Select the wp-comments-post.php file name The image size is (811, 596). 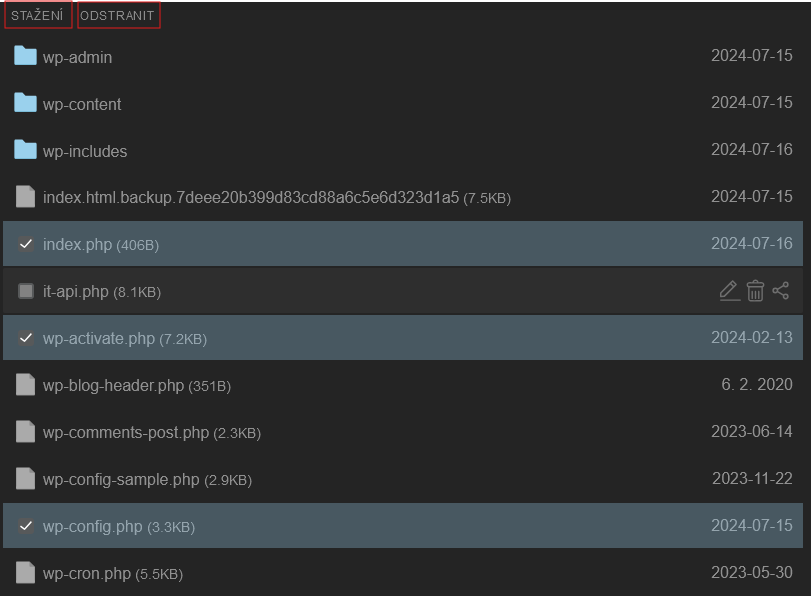[x=126, y=432]
